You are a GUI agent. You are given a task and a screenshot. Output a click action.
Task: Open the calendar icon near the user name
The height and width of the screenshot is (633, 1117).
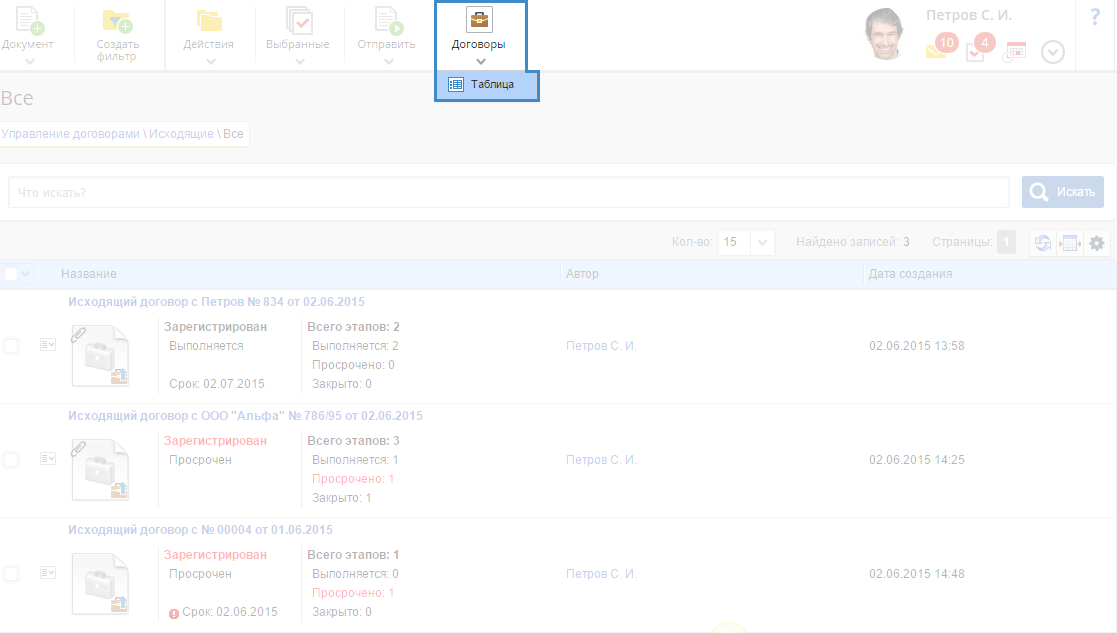click(1014, 52)
